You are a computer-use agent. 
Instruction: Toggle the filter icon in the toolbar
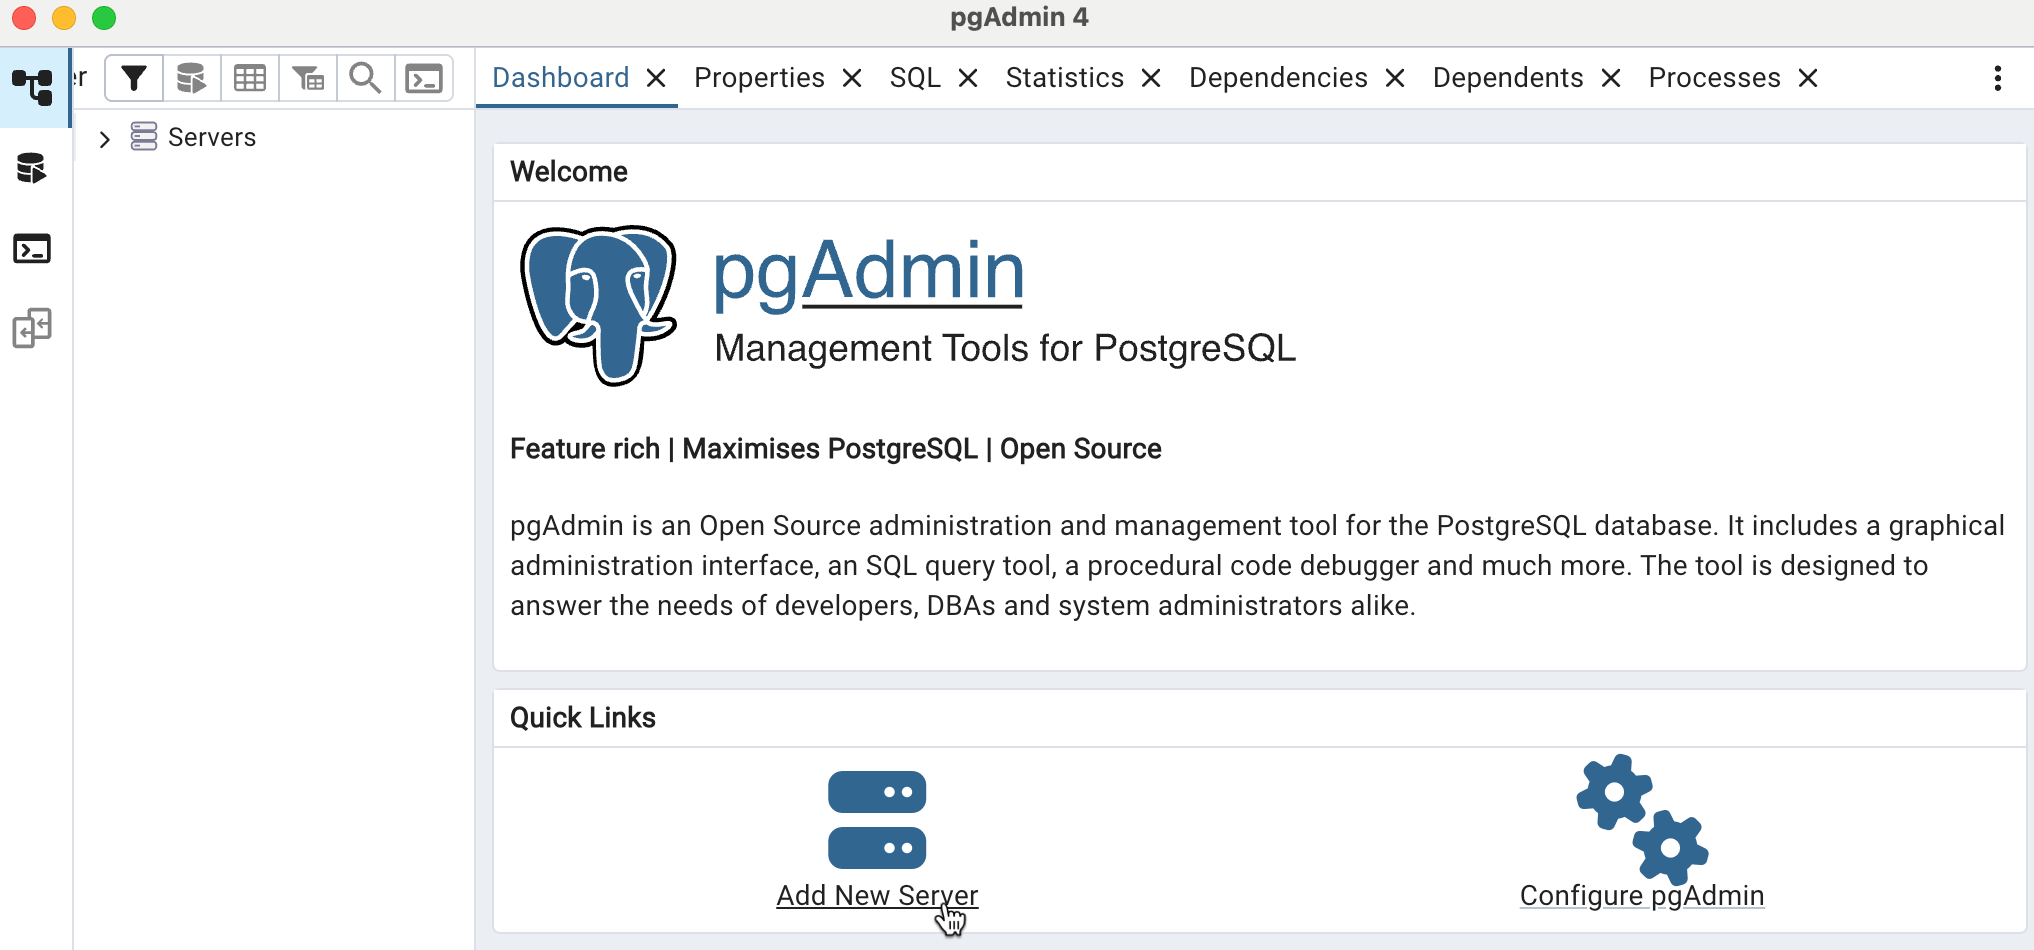point(134,77)
